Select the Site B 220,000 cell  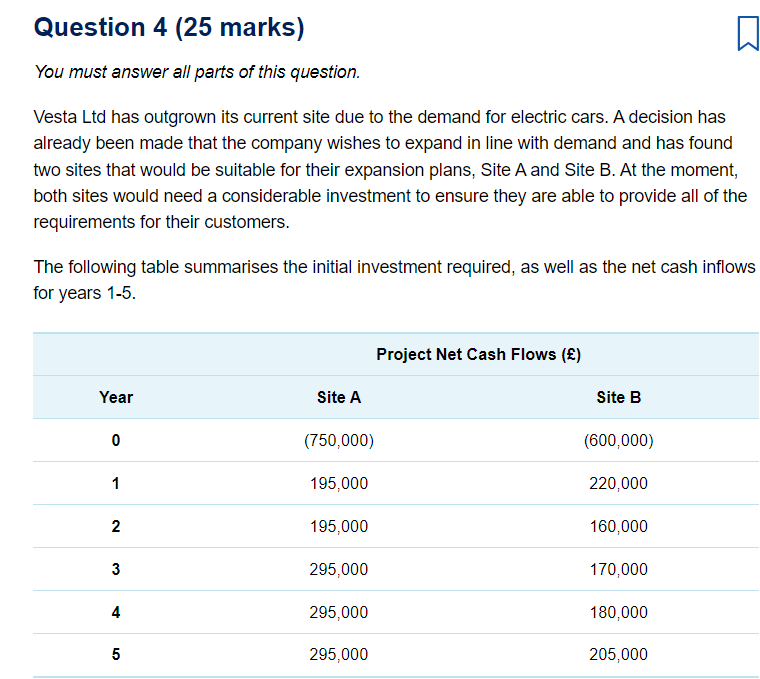point(618,483)
